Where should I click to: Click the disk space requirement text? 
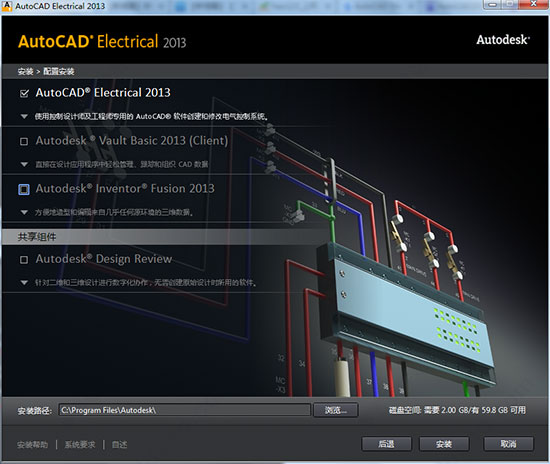(457, 410)
